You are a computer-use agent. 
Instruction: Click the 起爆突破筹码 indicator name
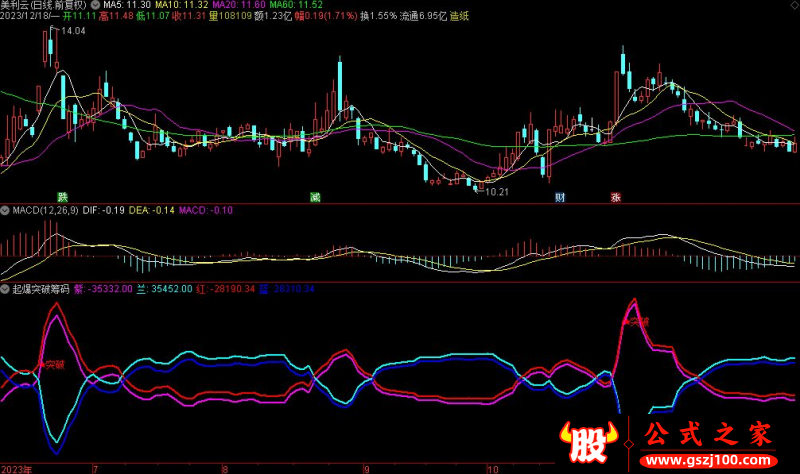(41, 289)
